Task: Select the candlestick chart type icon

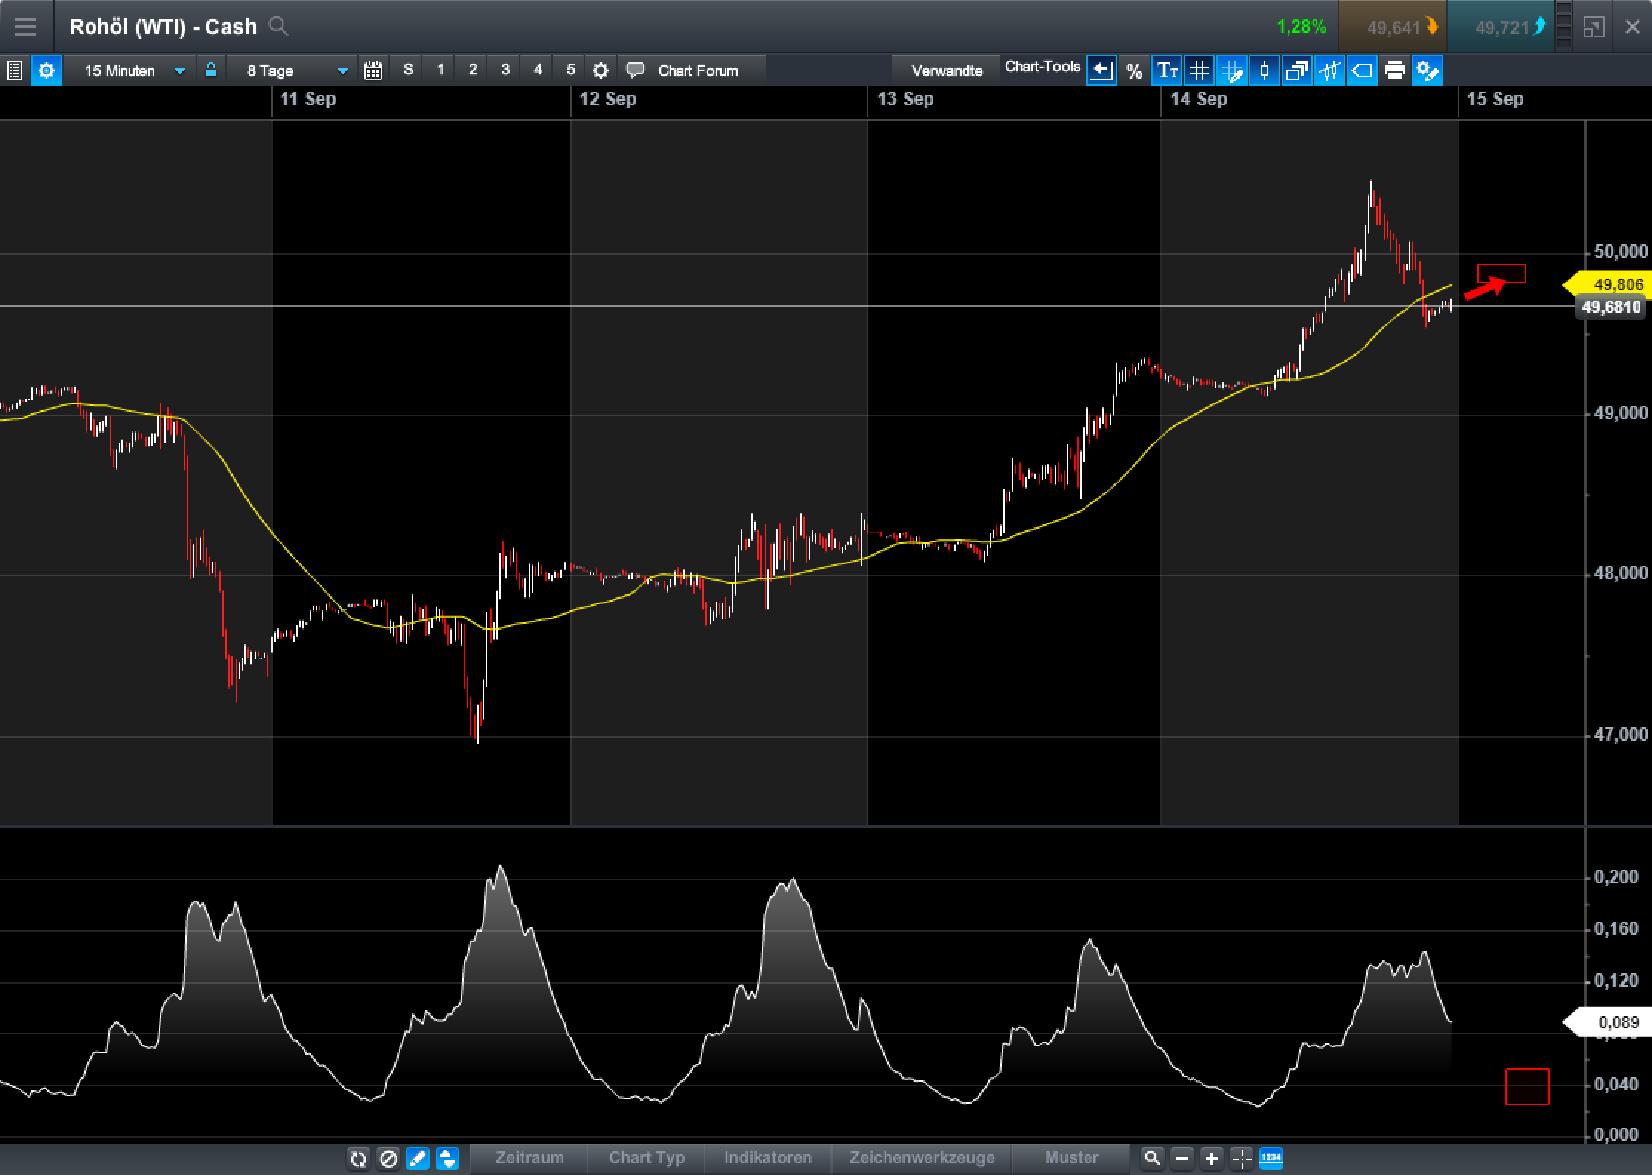Action: click(1264, 70)
